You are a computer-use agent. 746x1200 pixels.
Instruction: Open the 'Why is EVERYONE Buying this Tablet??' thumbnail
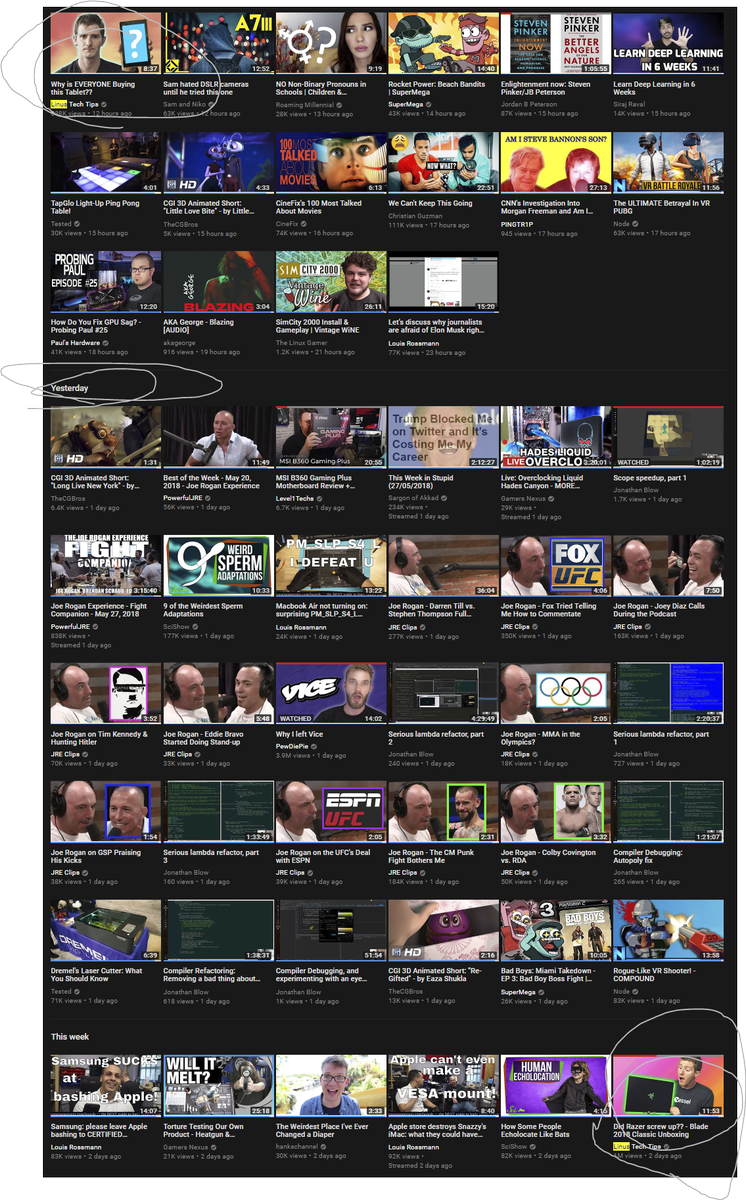coord(106,43)
